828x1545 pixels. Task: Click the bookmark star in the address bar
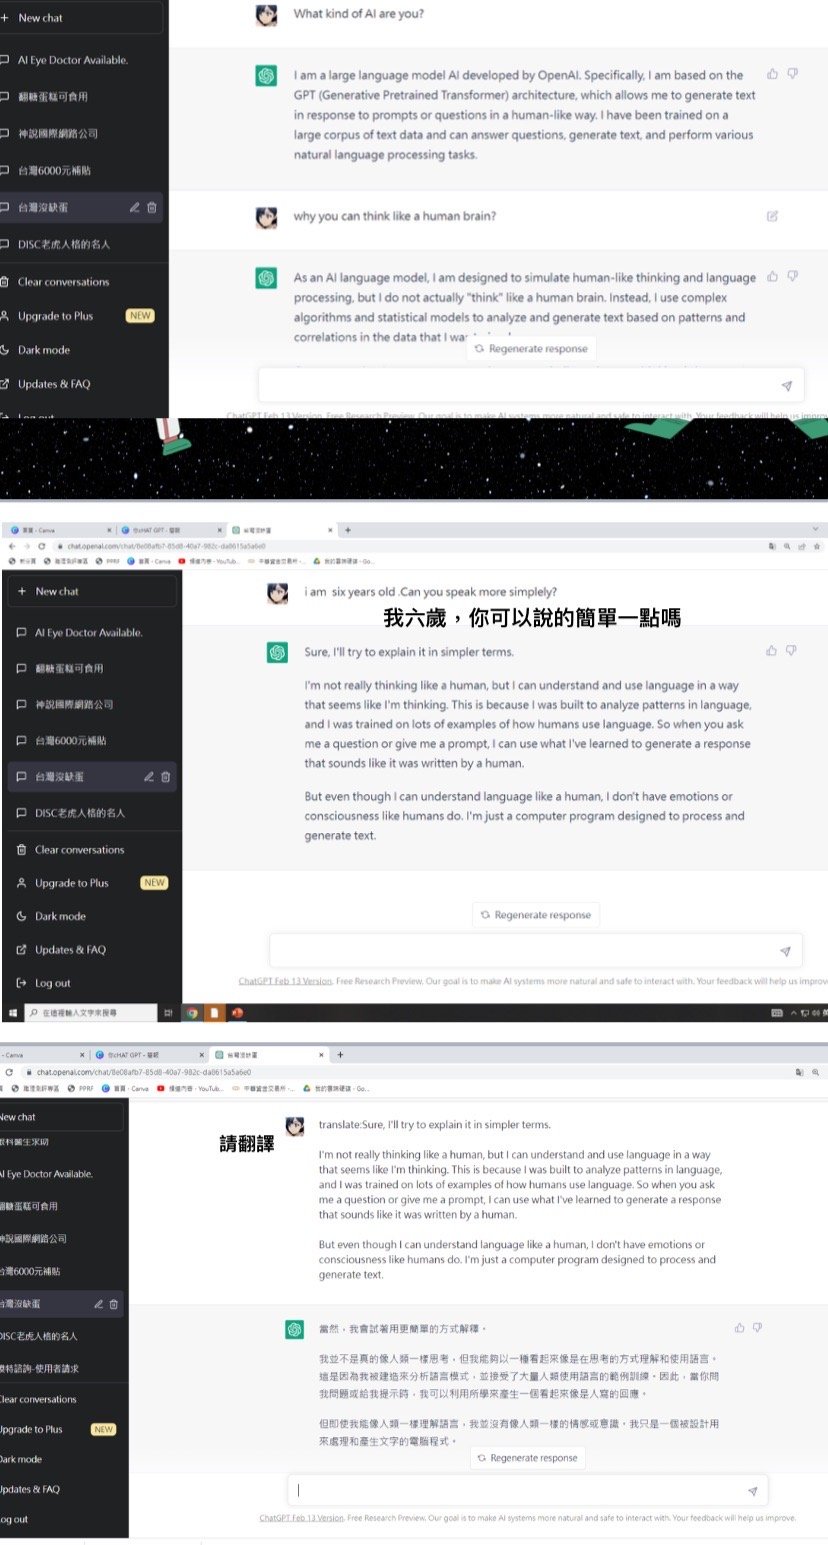817,546
